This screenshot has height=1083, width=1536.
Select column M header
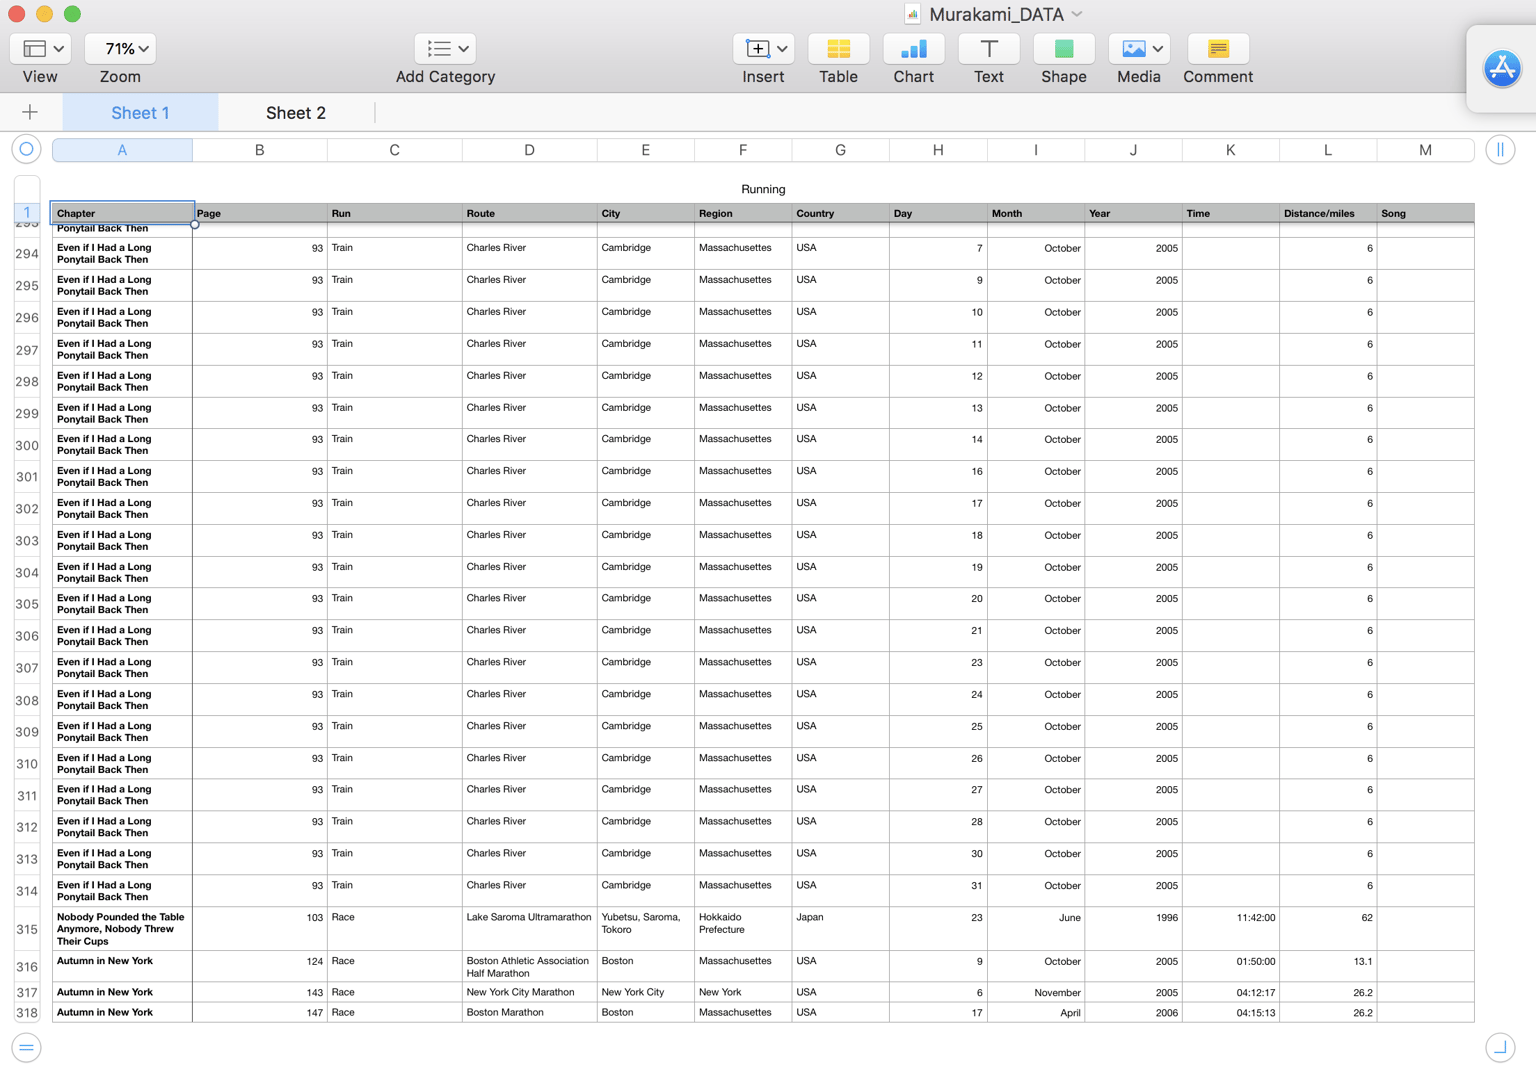(1425, 150)
